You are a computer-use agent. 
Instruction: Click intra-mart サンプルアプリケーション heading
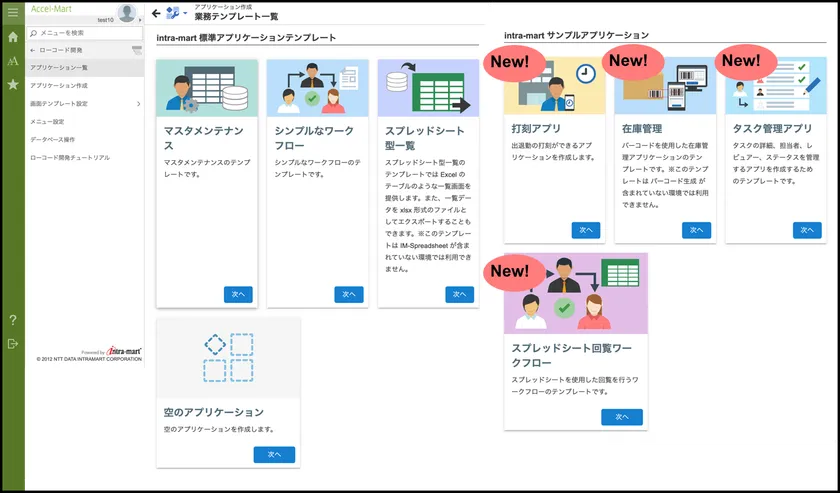click(576, 35)
